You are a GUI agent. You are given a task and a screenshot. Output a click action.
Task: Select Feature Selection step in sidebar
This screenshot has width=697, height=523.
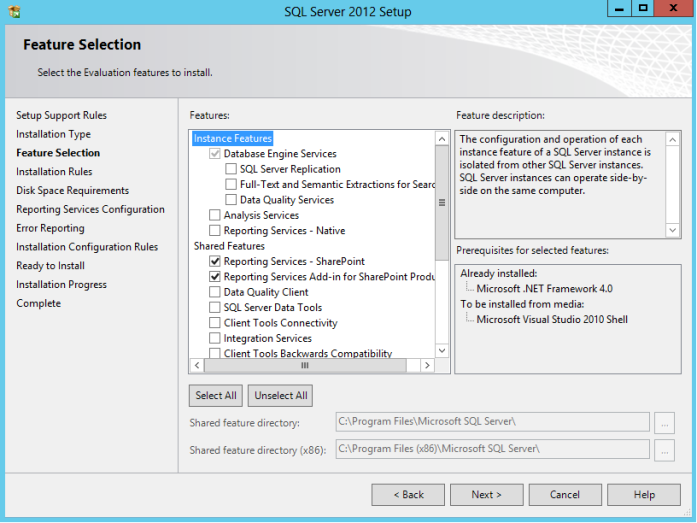[58, 153]
